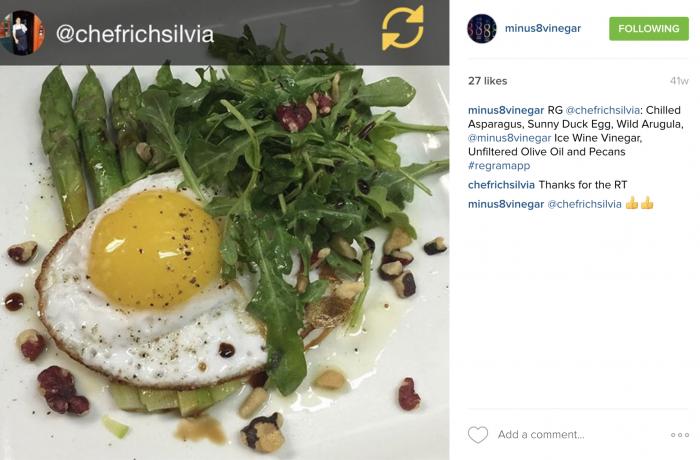Click @chefrichsilvia overlay text on photo
Screen dimensions: 700x460
tap(135, 34)
